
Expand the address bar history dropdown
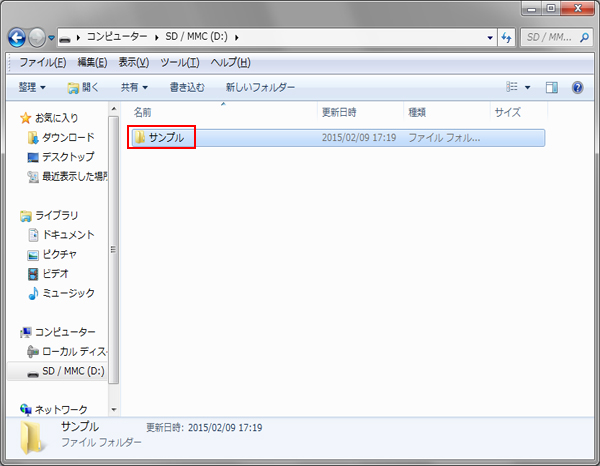pyautogui.click(x=489, y=38)
